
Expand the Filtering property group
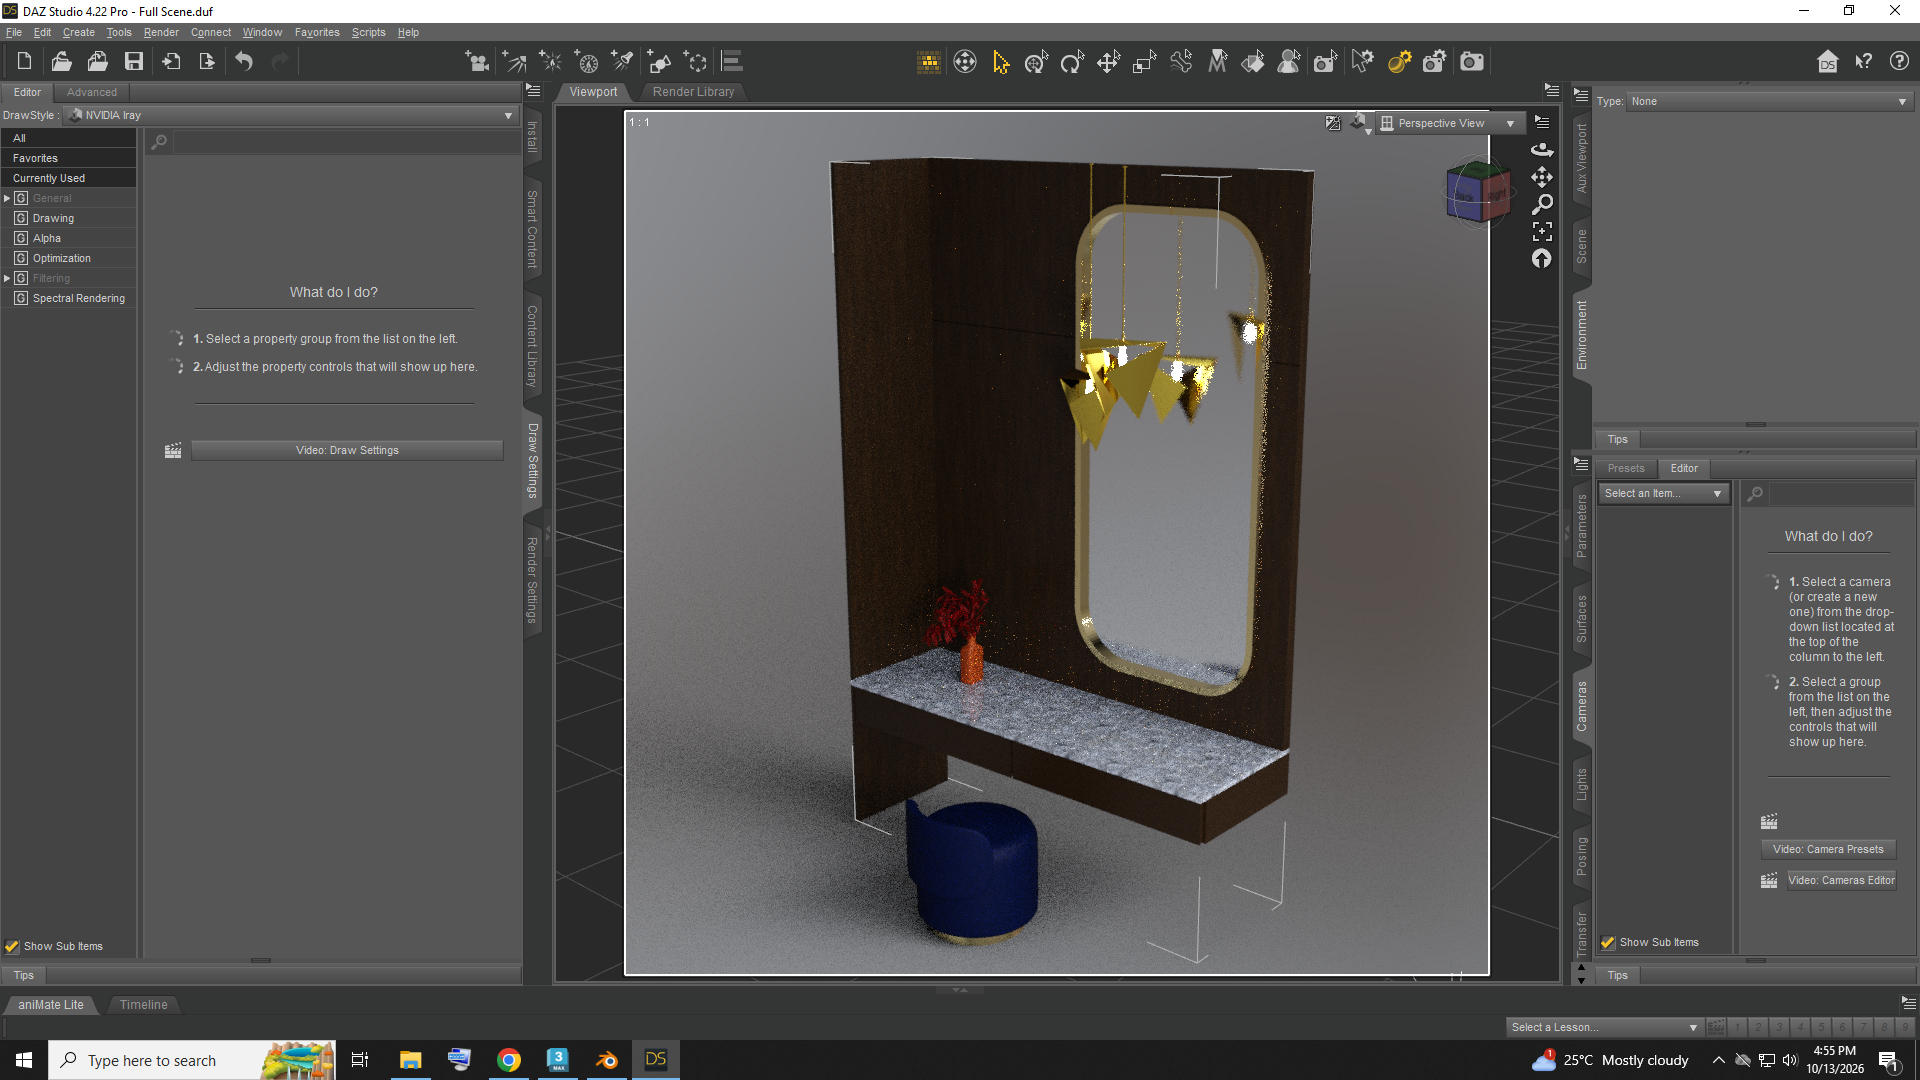[x=7, y=278]
